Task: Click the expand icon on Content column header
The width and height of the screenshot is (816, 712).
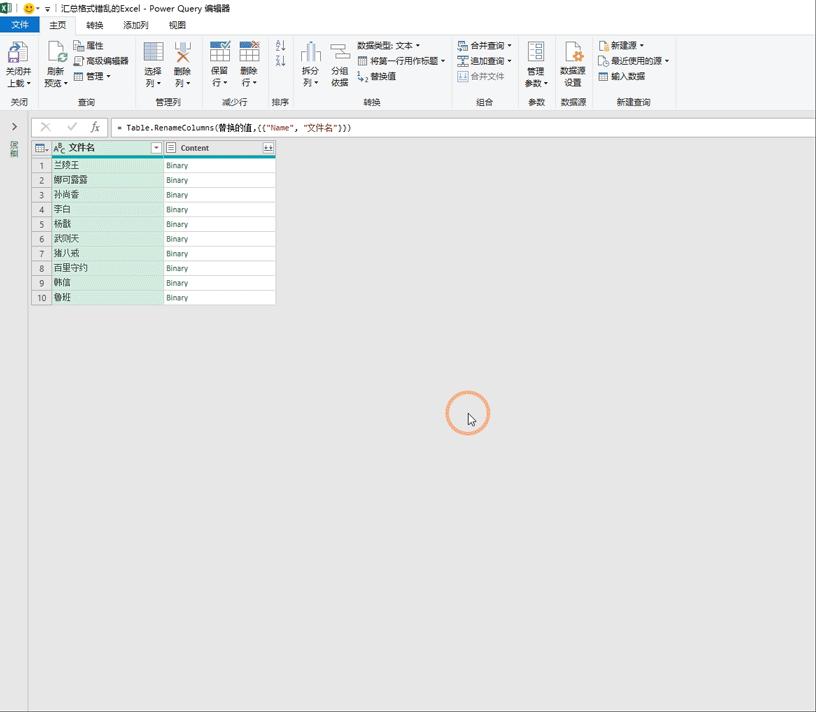Action: [x=268, y=148]
